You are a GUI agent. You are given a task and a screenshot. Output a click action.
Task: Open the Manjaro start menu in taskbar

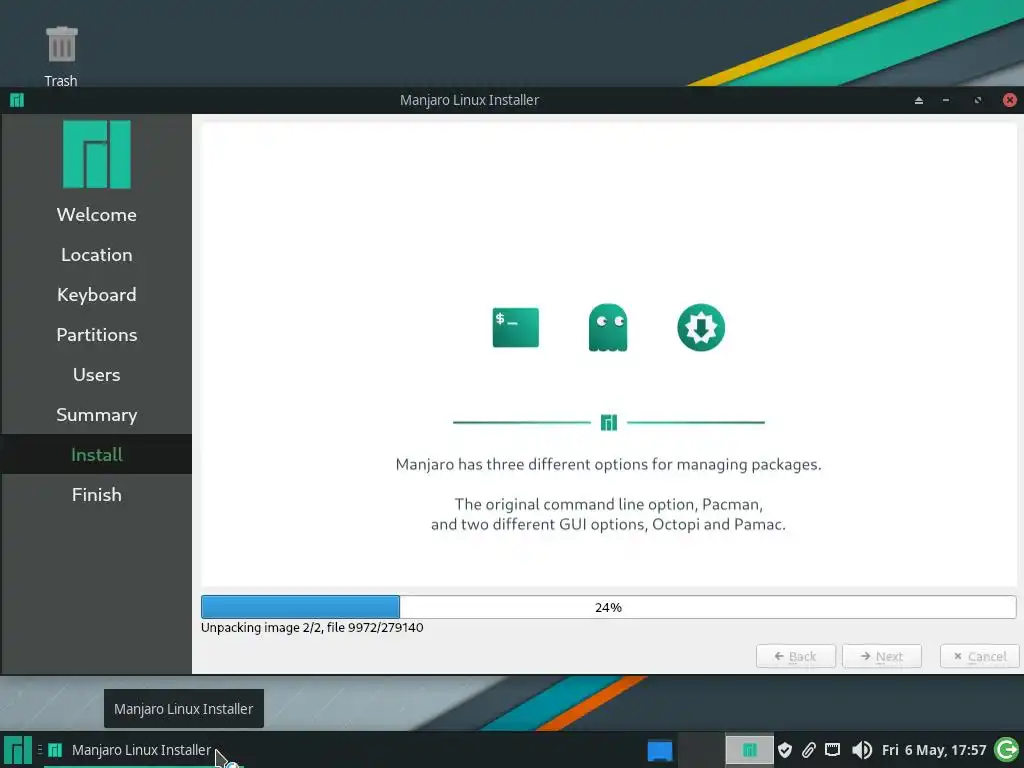(17, 750)
